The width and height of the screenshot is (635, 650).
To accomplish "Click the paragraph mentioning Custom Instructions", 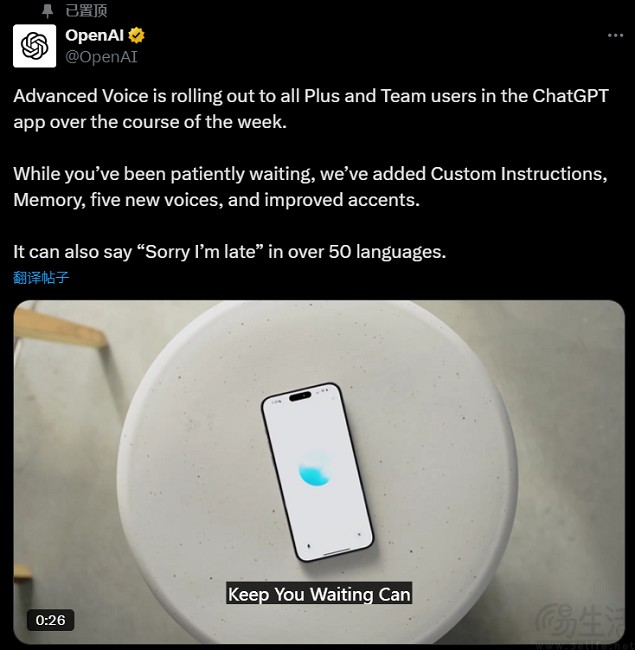I will (310, 187).
